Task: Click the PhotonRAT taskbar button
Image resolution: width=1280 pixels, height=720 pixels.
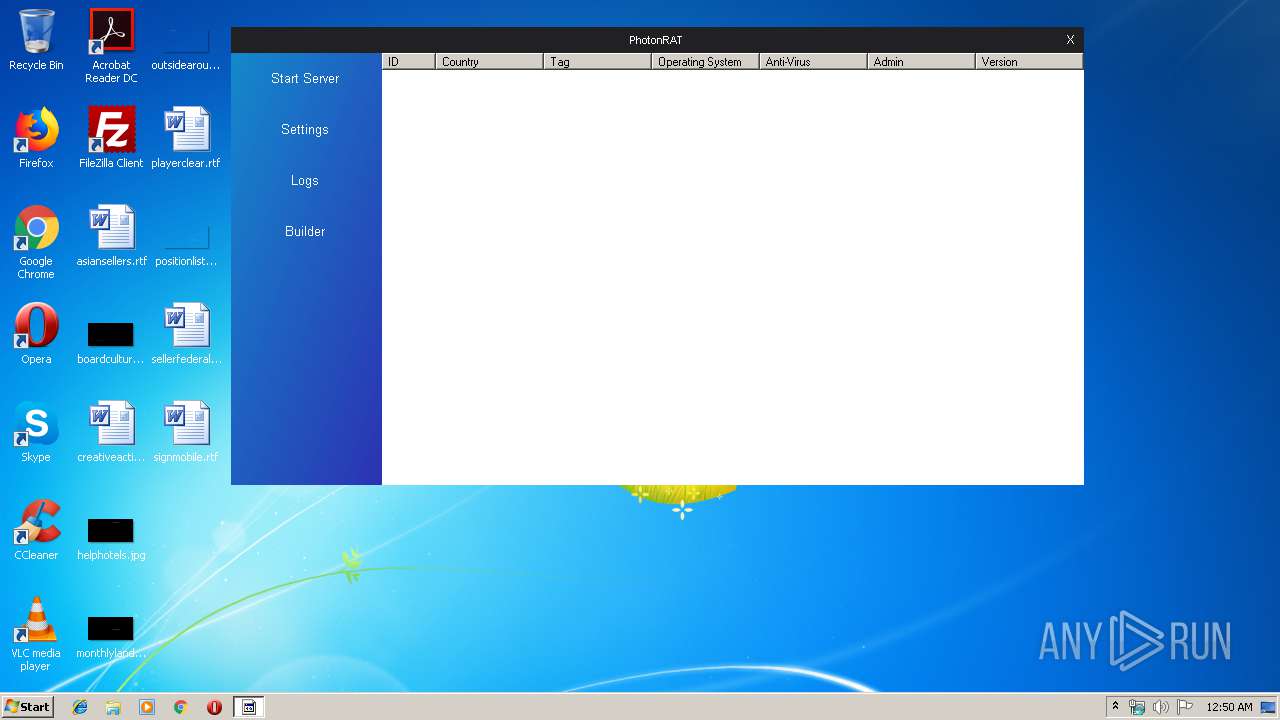Action: click(x=249, y=707)
